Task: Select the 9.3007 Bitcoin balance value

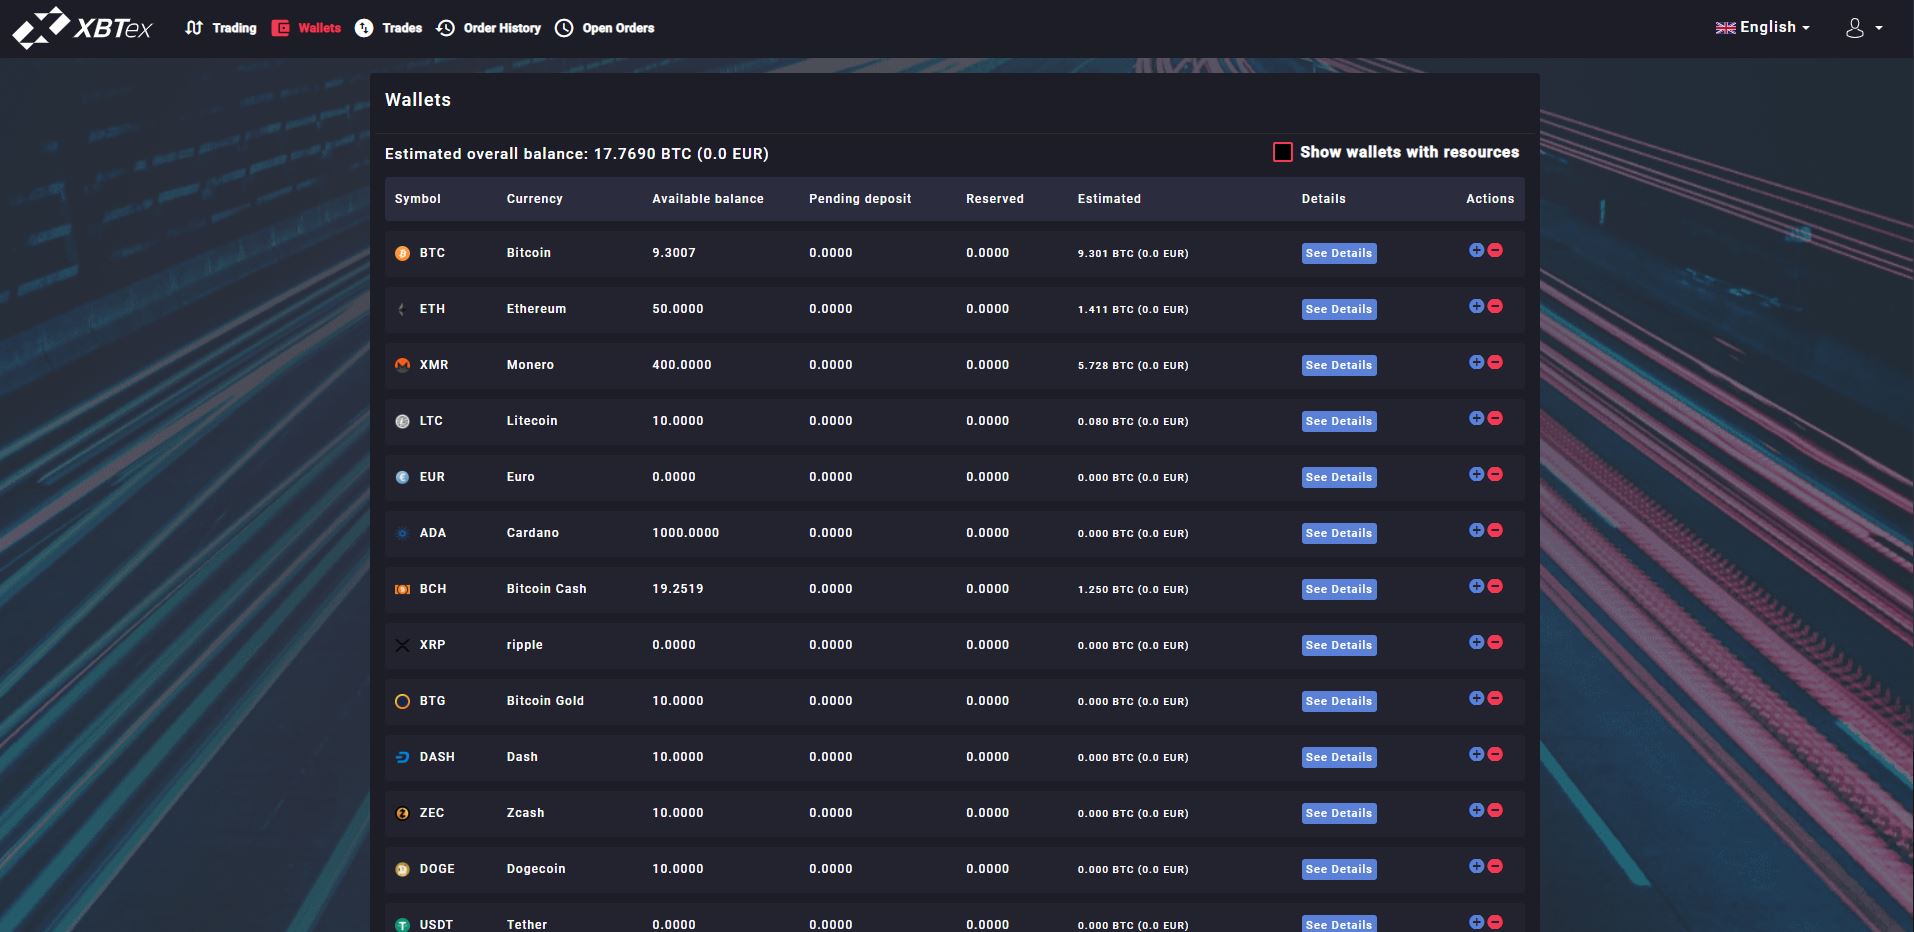Action: [674, 253]
